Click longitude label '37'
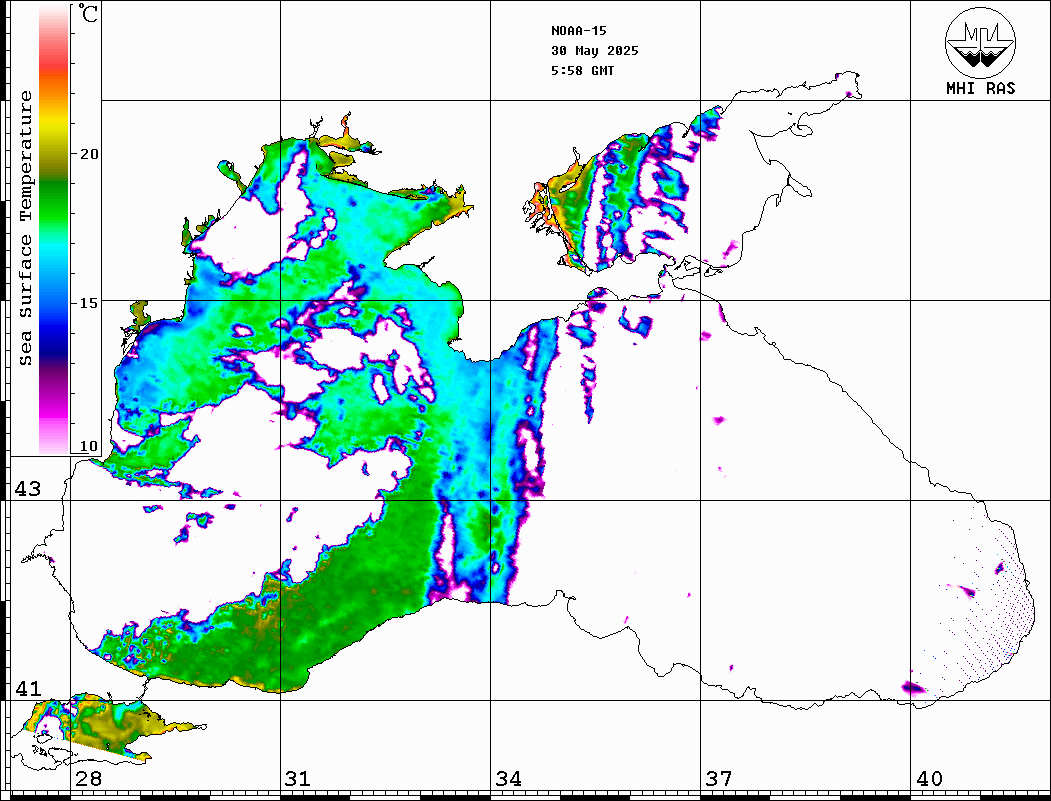 click(x=719, y=778)
